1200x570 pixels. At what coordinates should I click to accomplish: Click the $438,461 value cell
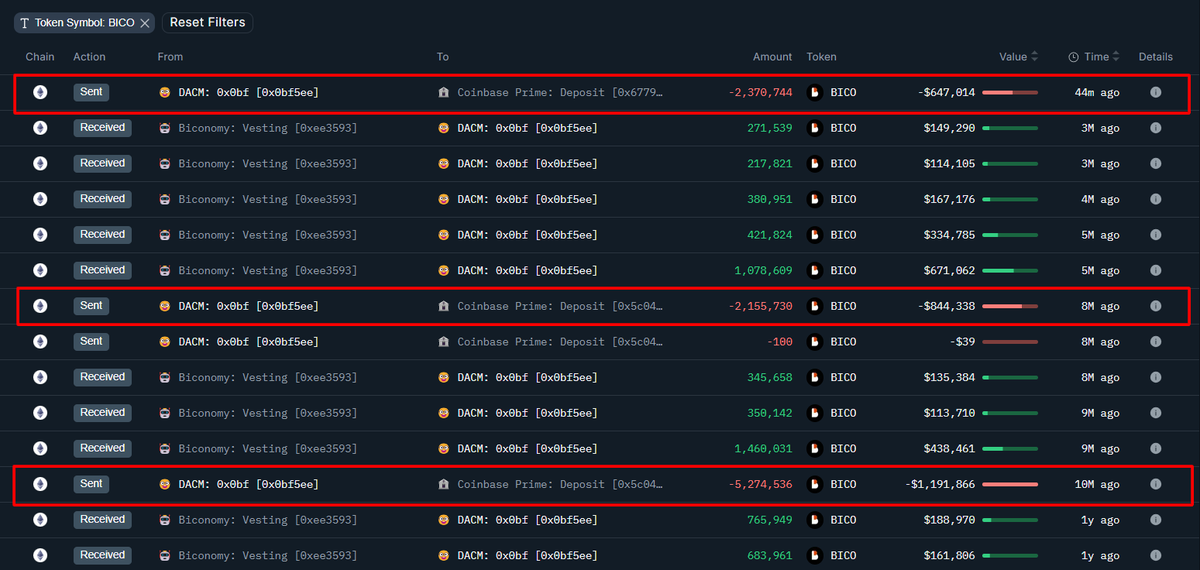[949, 448]
